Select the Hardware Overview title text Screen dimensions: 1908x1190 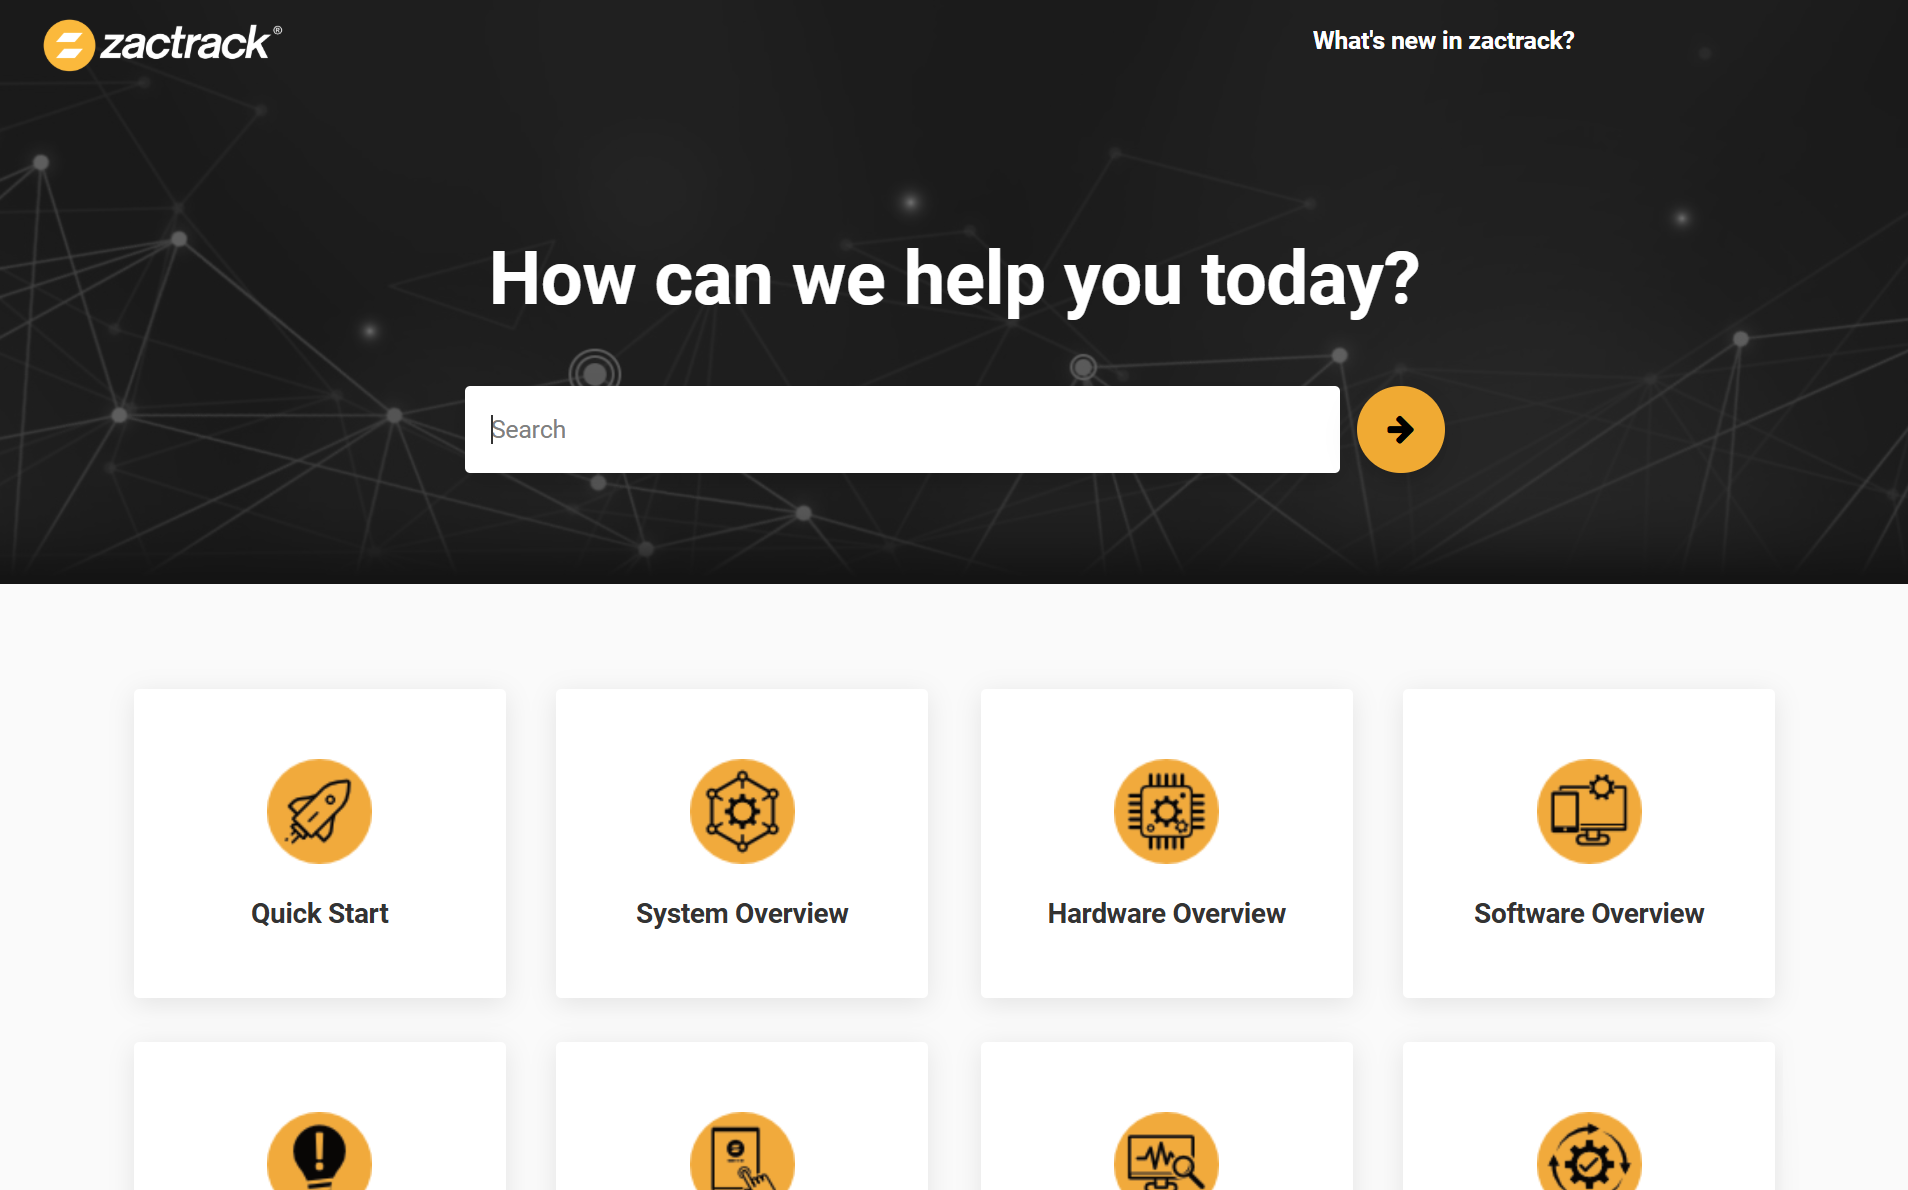1166,913
